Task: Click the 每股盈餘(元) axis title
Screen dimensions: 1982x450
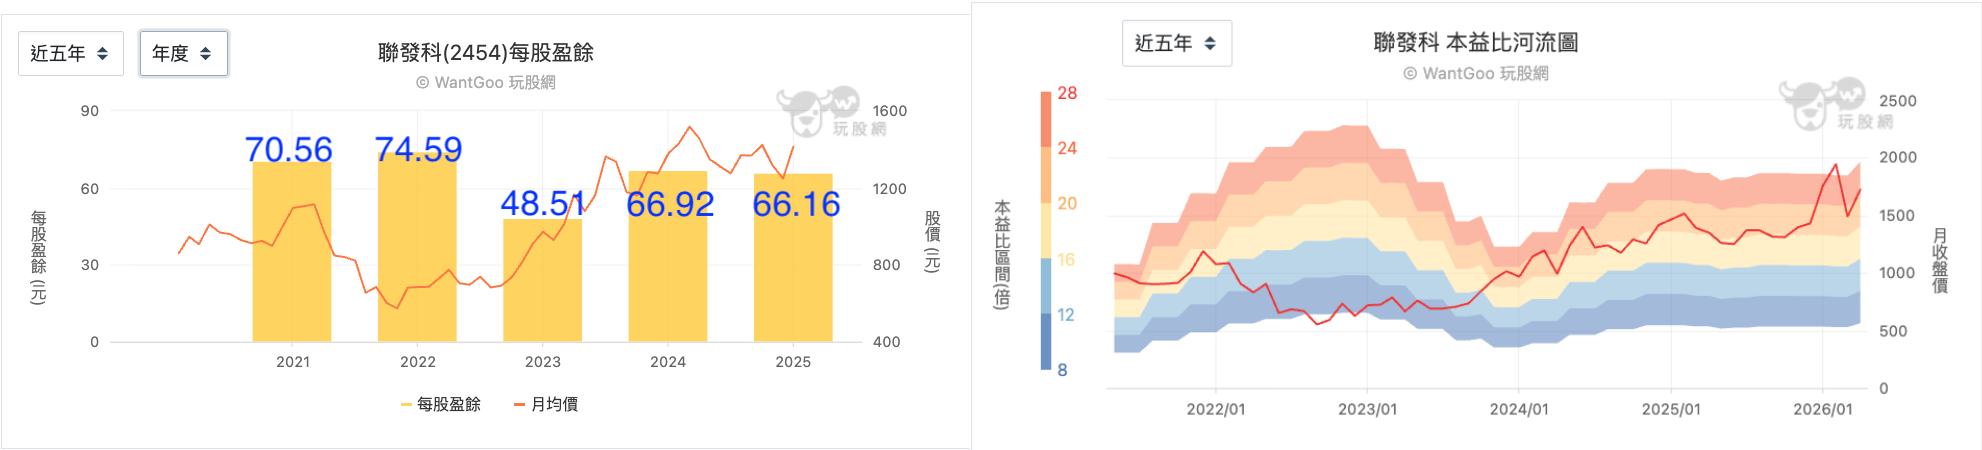Action: [39, 257]
